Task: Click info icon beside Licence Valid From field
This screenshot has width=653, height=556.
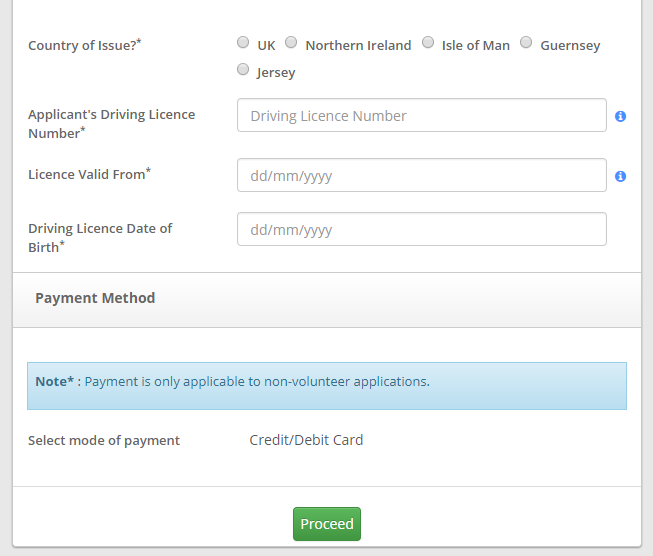Action: [x=620, y=176]
